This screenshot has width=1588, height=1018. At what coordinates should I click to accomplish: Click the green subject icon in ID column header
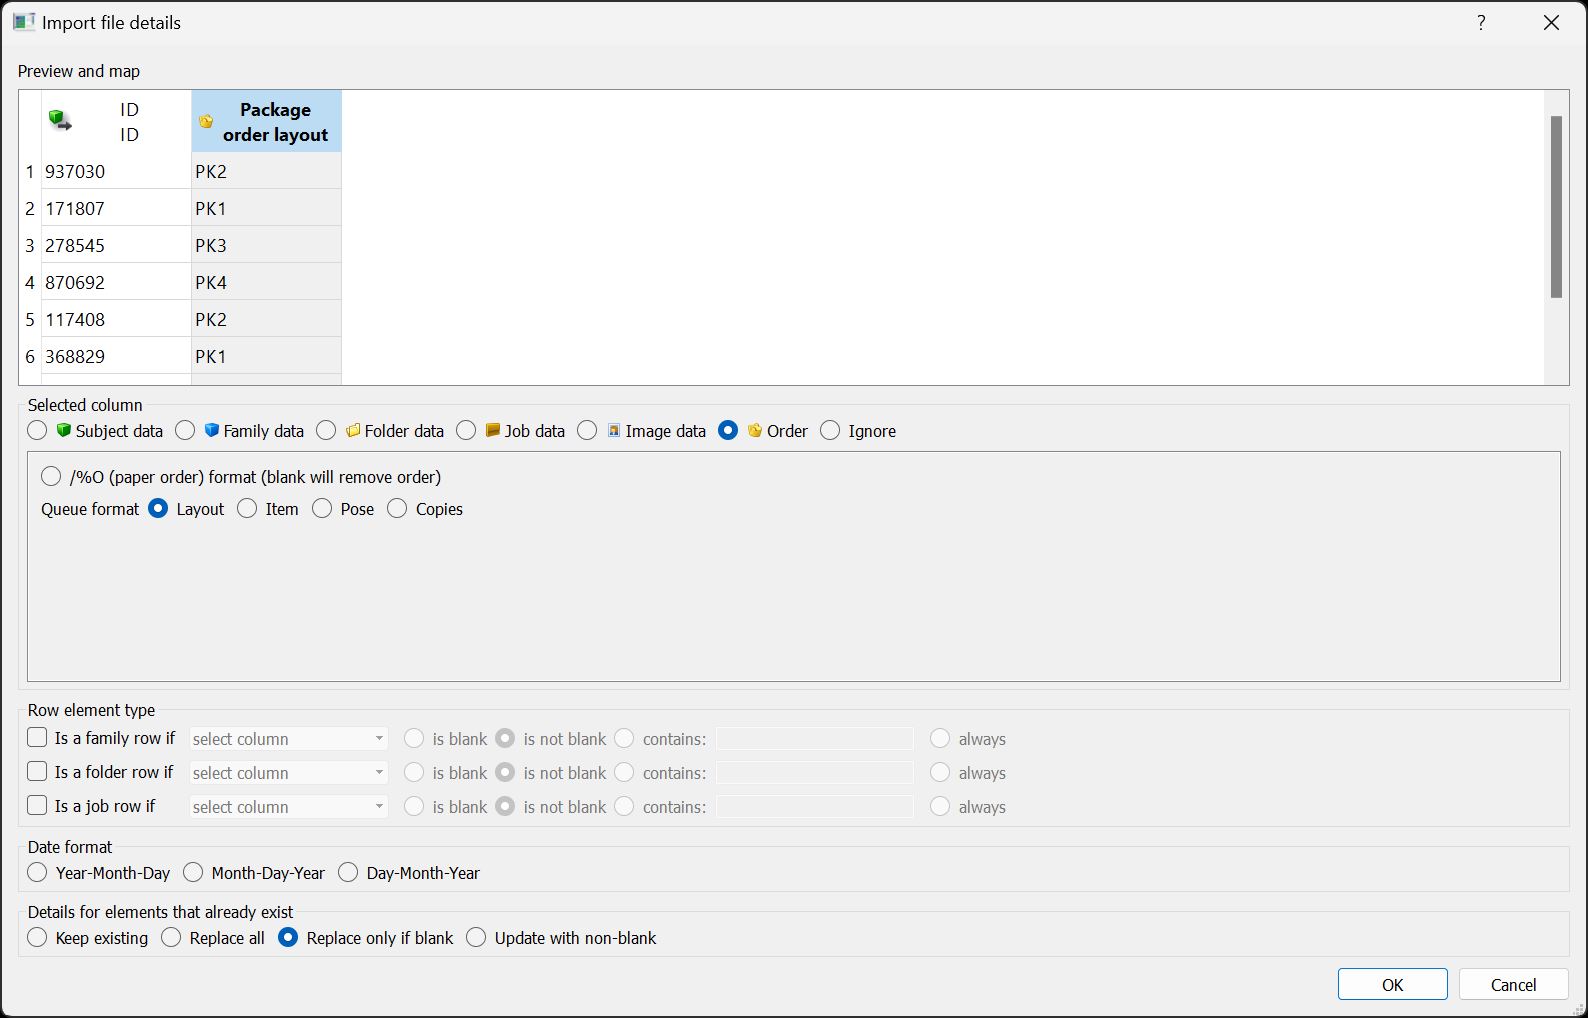(60, 121)
